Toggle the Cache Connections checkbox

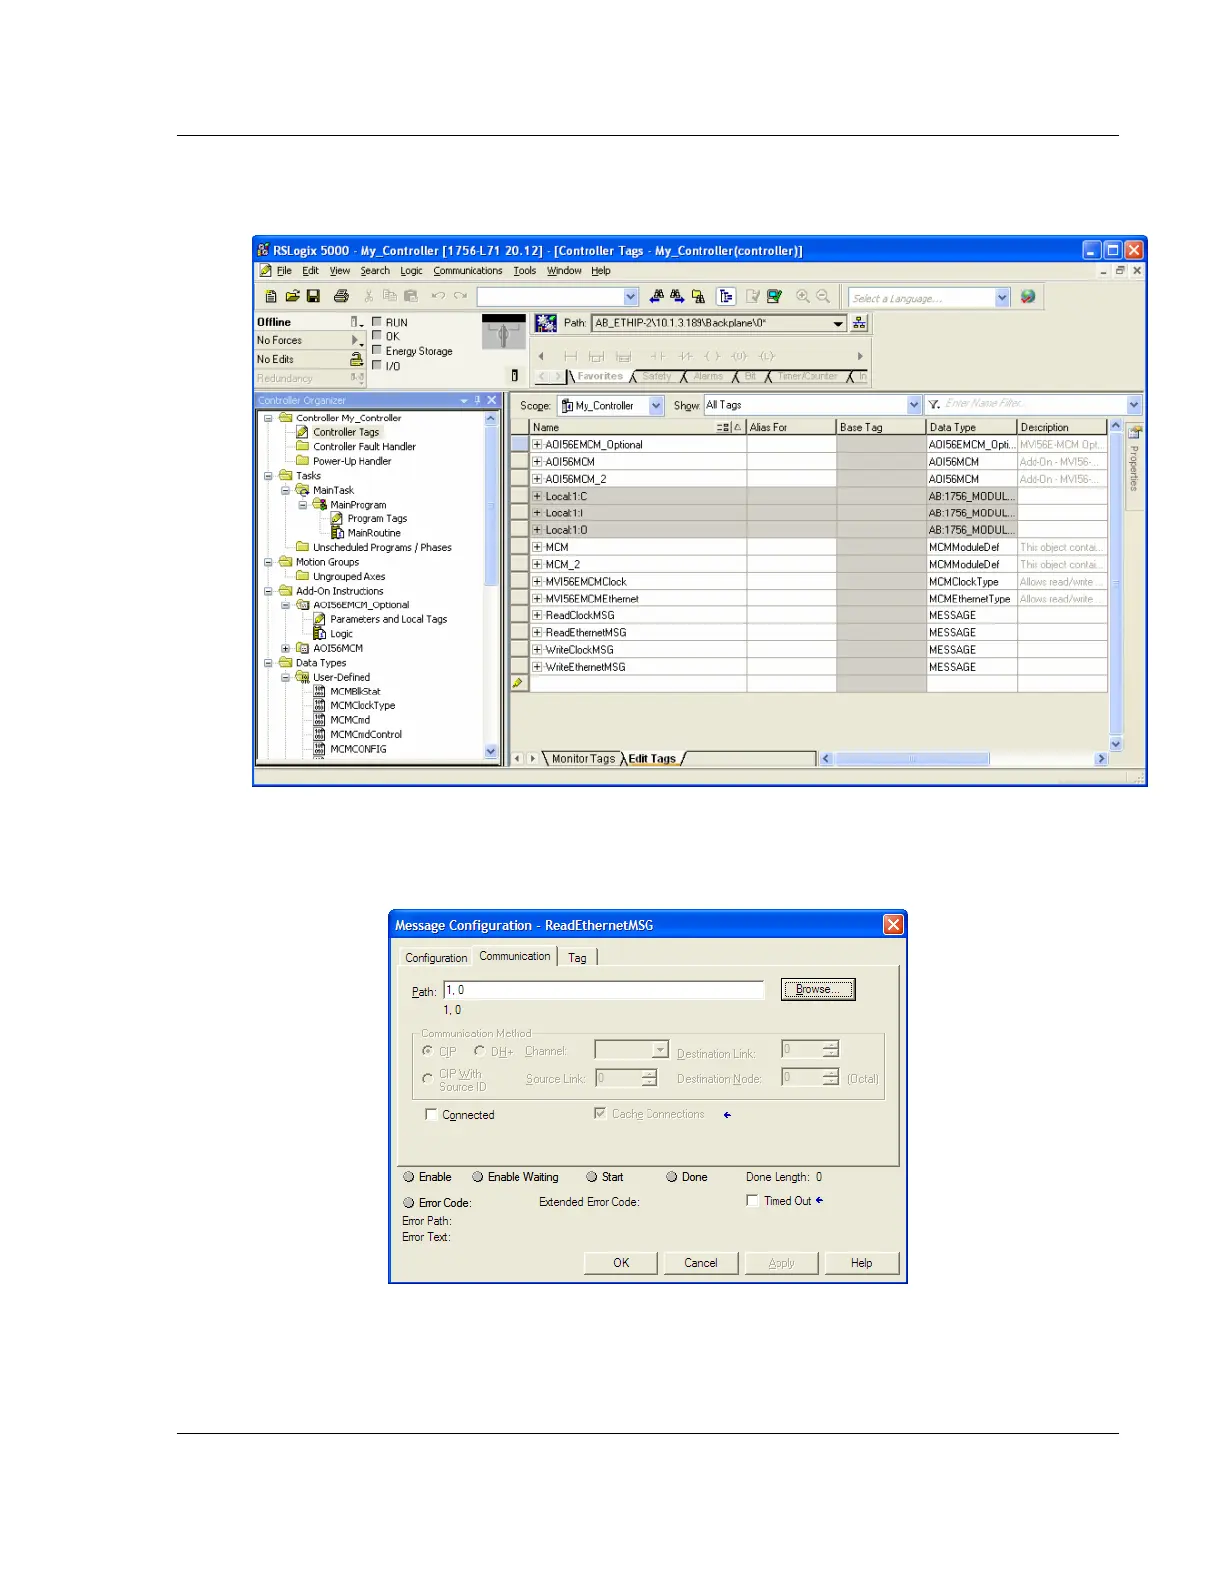pos(600,1114)
